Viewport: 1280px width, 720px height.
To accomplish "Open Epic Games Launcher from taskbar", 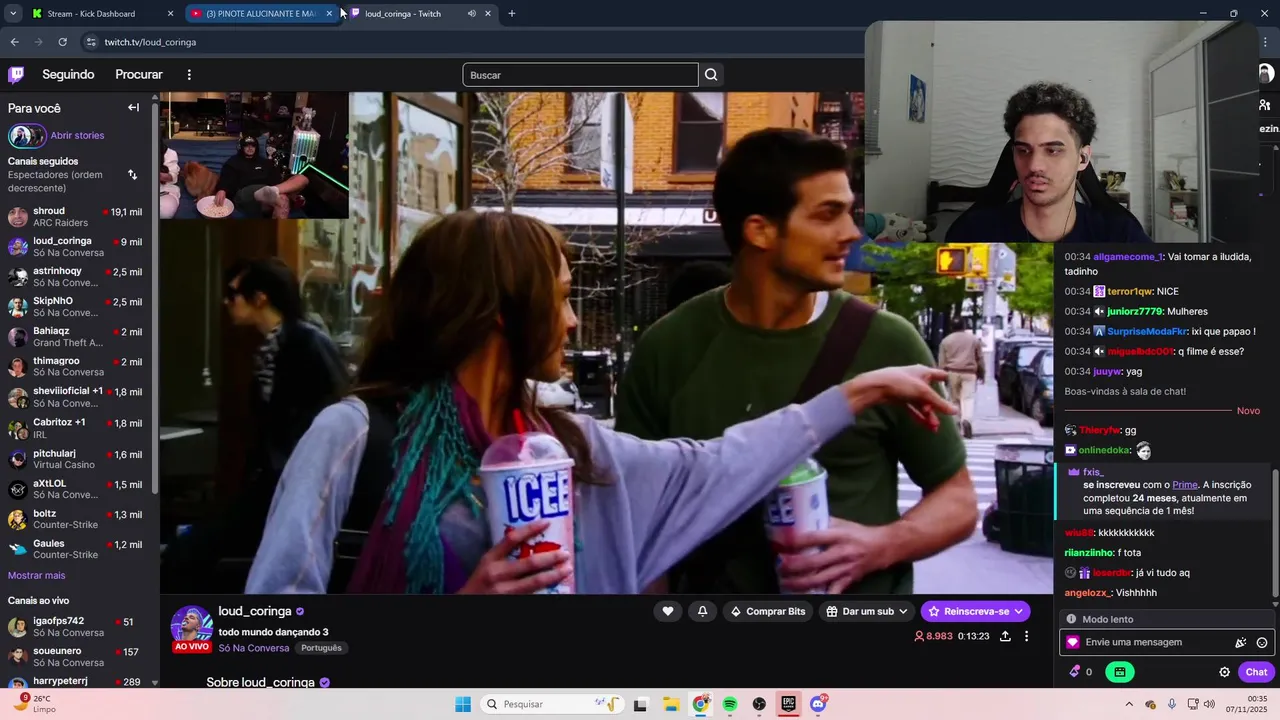I will (788, 704).
